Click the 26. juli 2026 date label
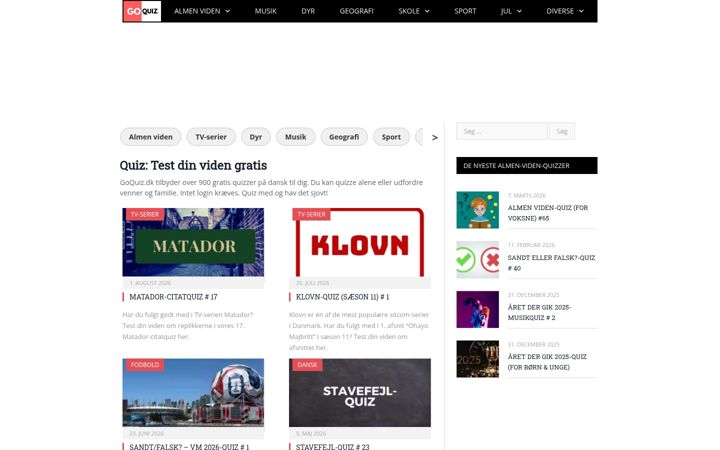The width and height of the screenshot is (720, 450). [x=313, y=283]
